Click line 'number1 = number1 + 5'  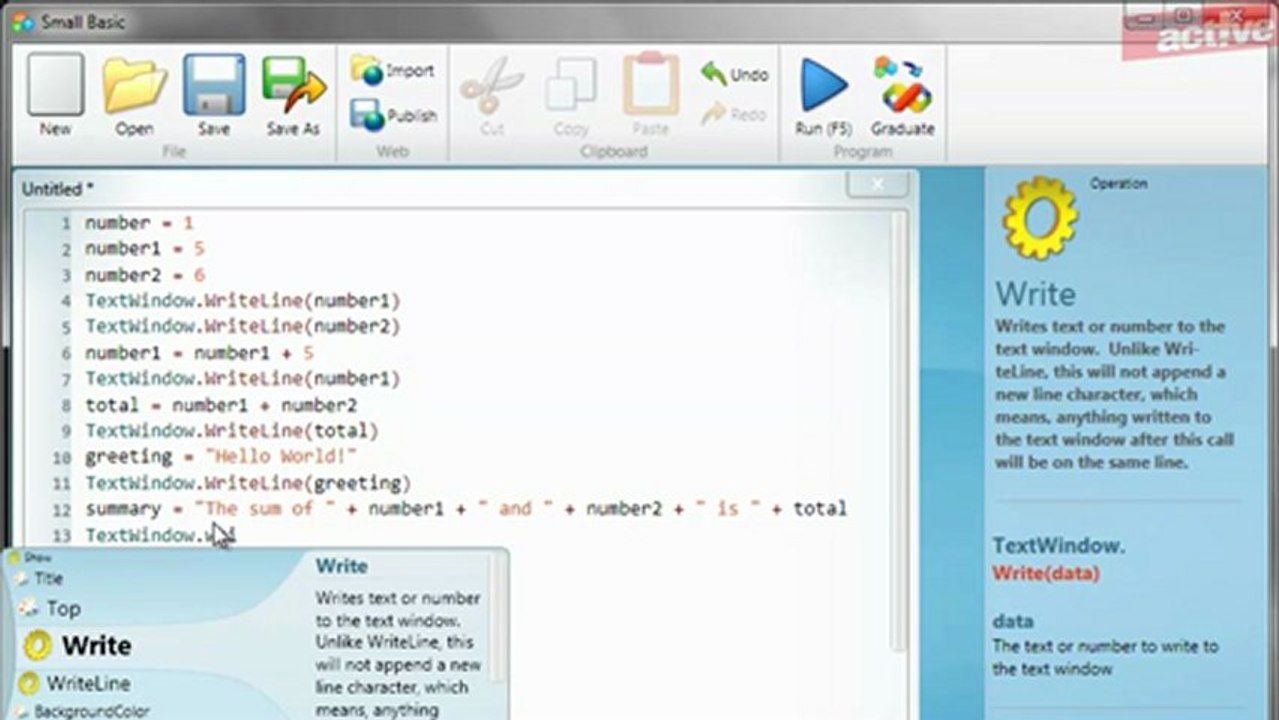[x=199, y=353]
